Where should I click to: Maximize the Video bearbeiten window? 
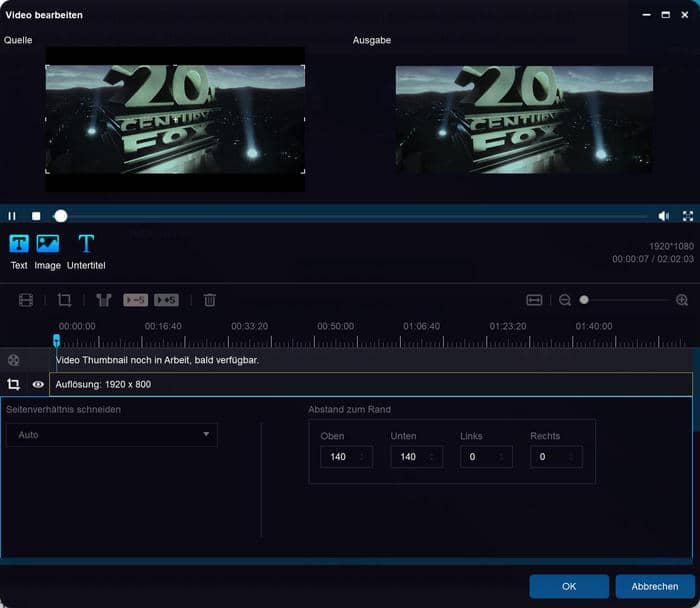pyautogui.click(x=666, y=15)
